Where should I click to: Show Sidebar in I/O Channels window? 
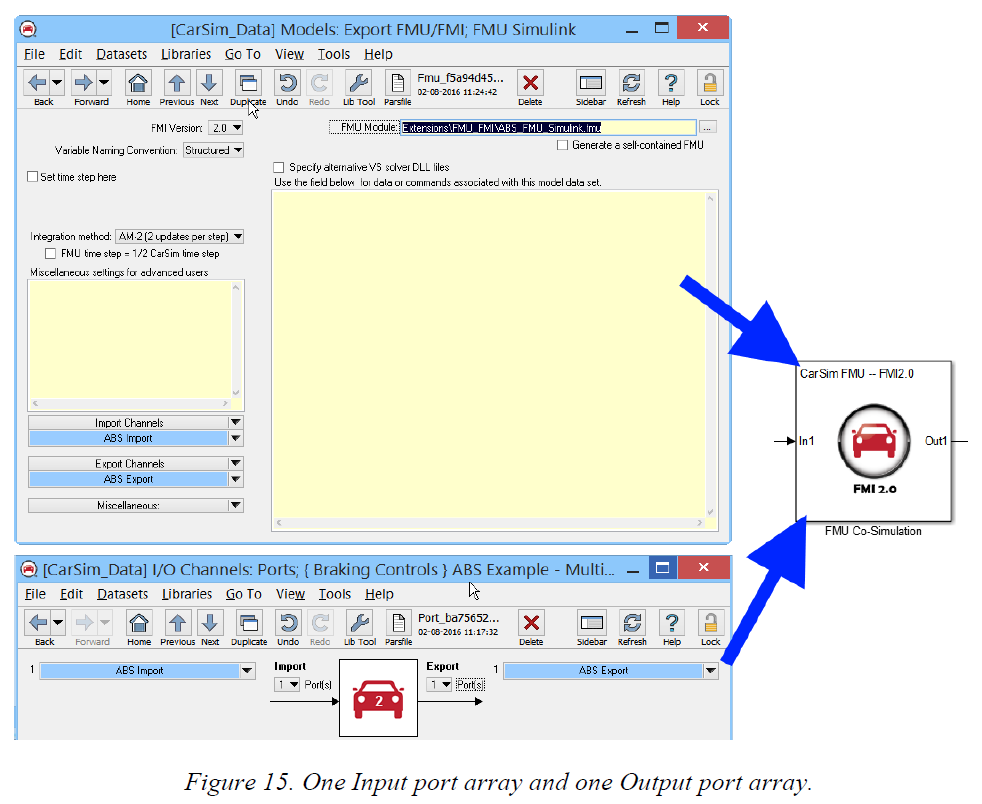[592, 622]
